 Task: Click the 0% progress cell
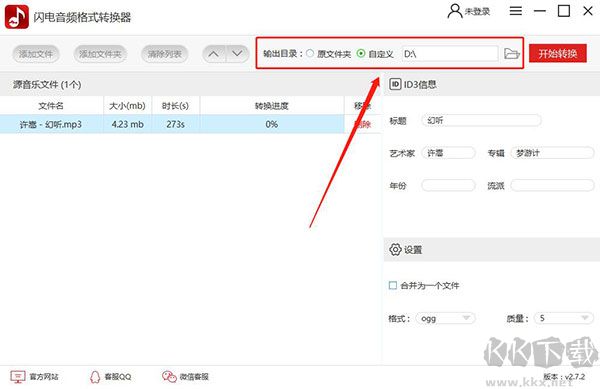272,124
